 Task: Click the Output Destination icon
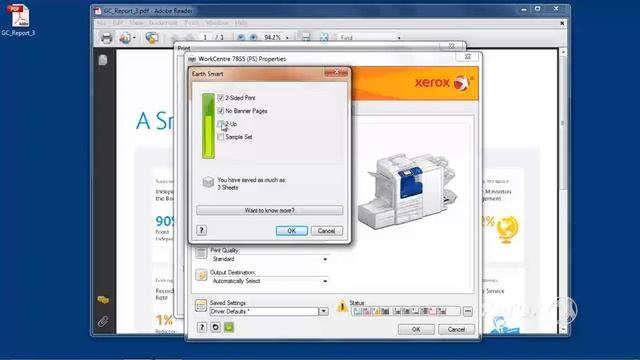click(201, 275)
